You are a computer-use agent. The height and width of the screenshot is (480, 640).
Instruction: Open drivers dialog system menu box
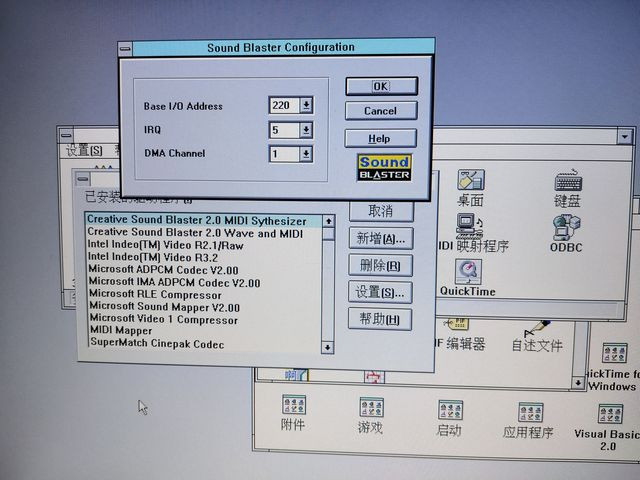[83, 179]
